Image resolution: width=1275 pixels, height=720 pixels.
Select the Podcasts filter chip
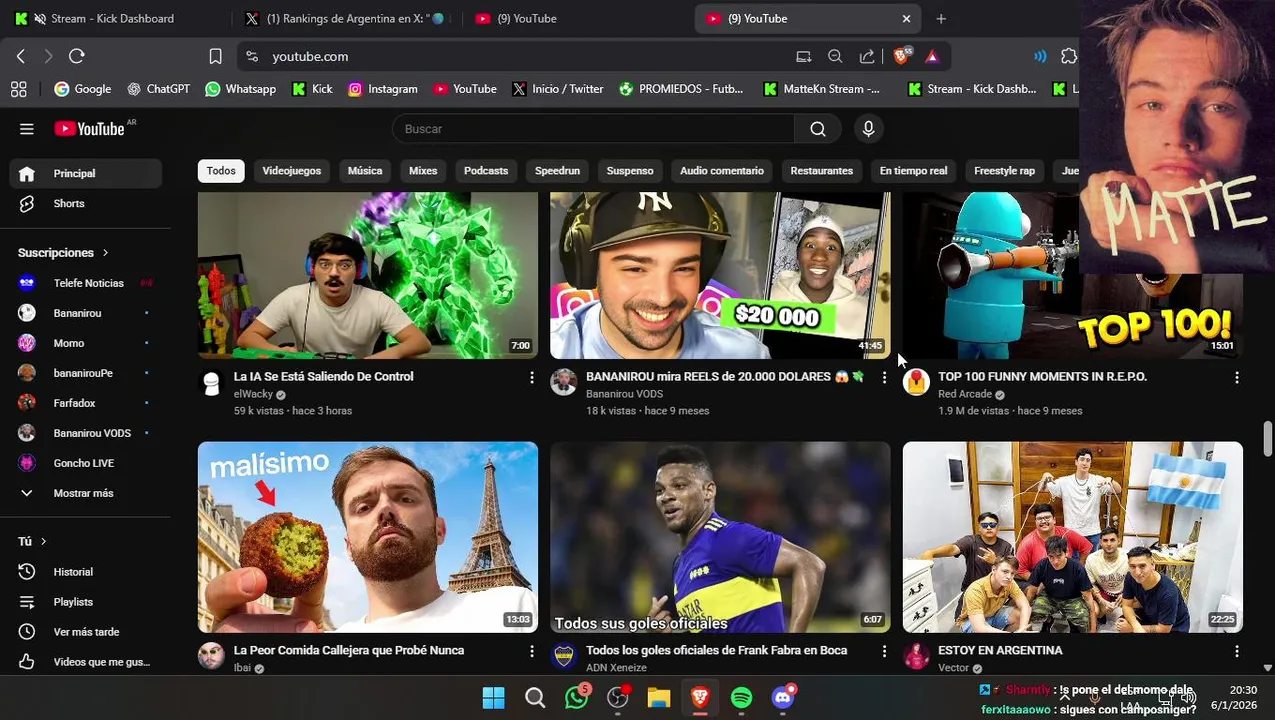(486, 171)
